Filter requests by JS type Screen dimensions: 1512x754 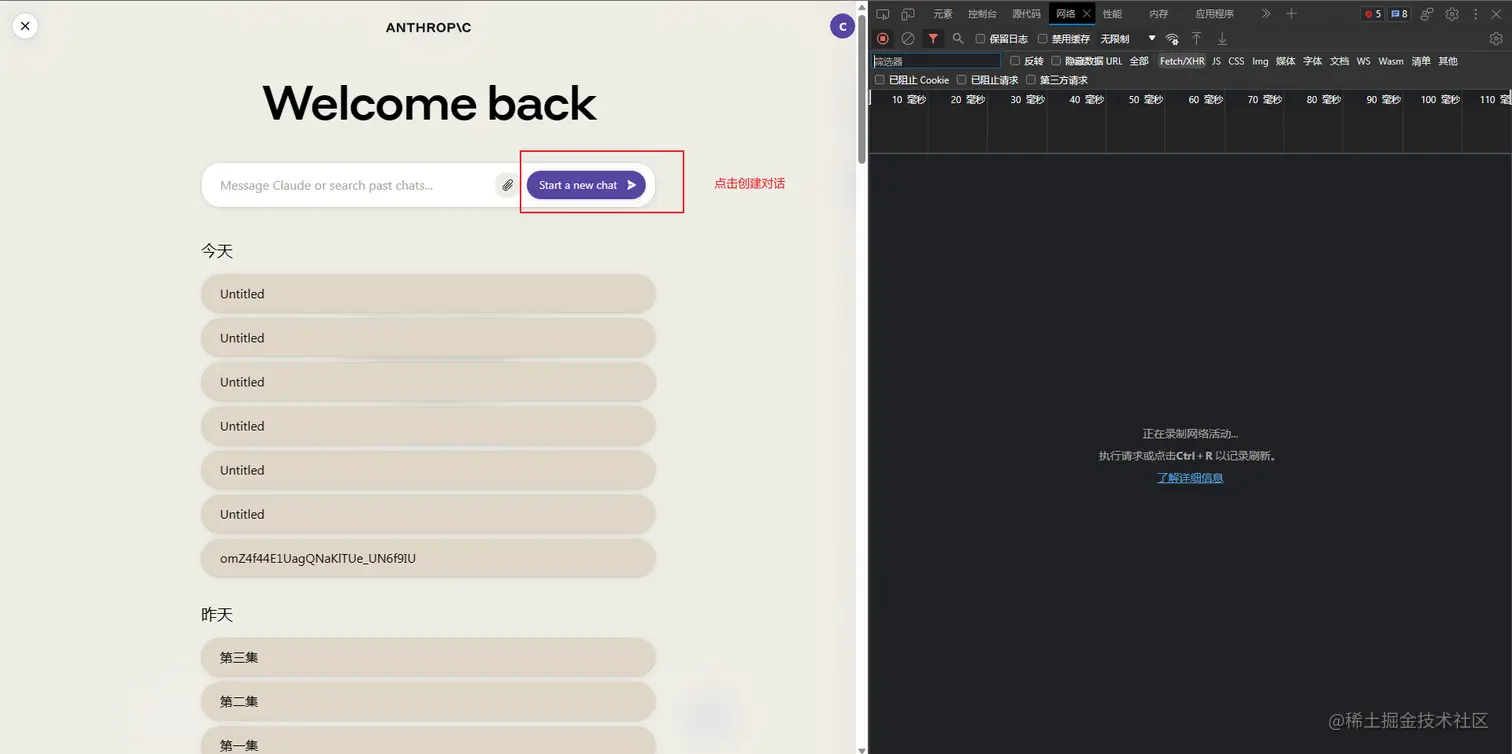coord(1216,61)
